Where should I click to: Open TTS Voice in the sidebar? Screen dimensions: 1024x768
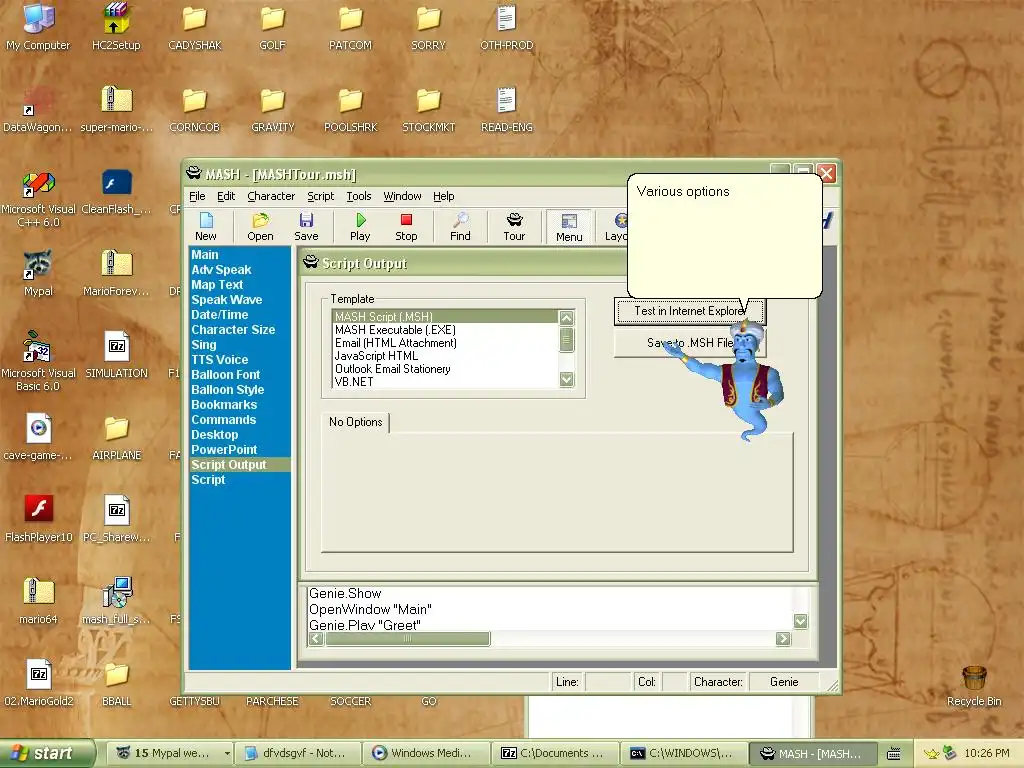219,360
